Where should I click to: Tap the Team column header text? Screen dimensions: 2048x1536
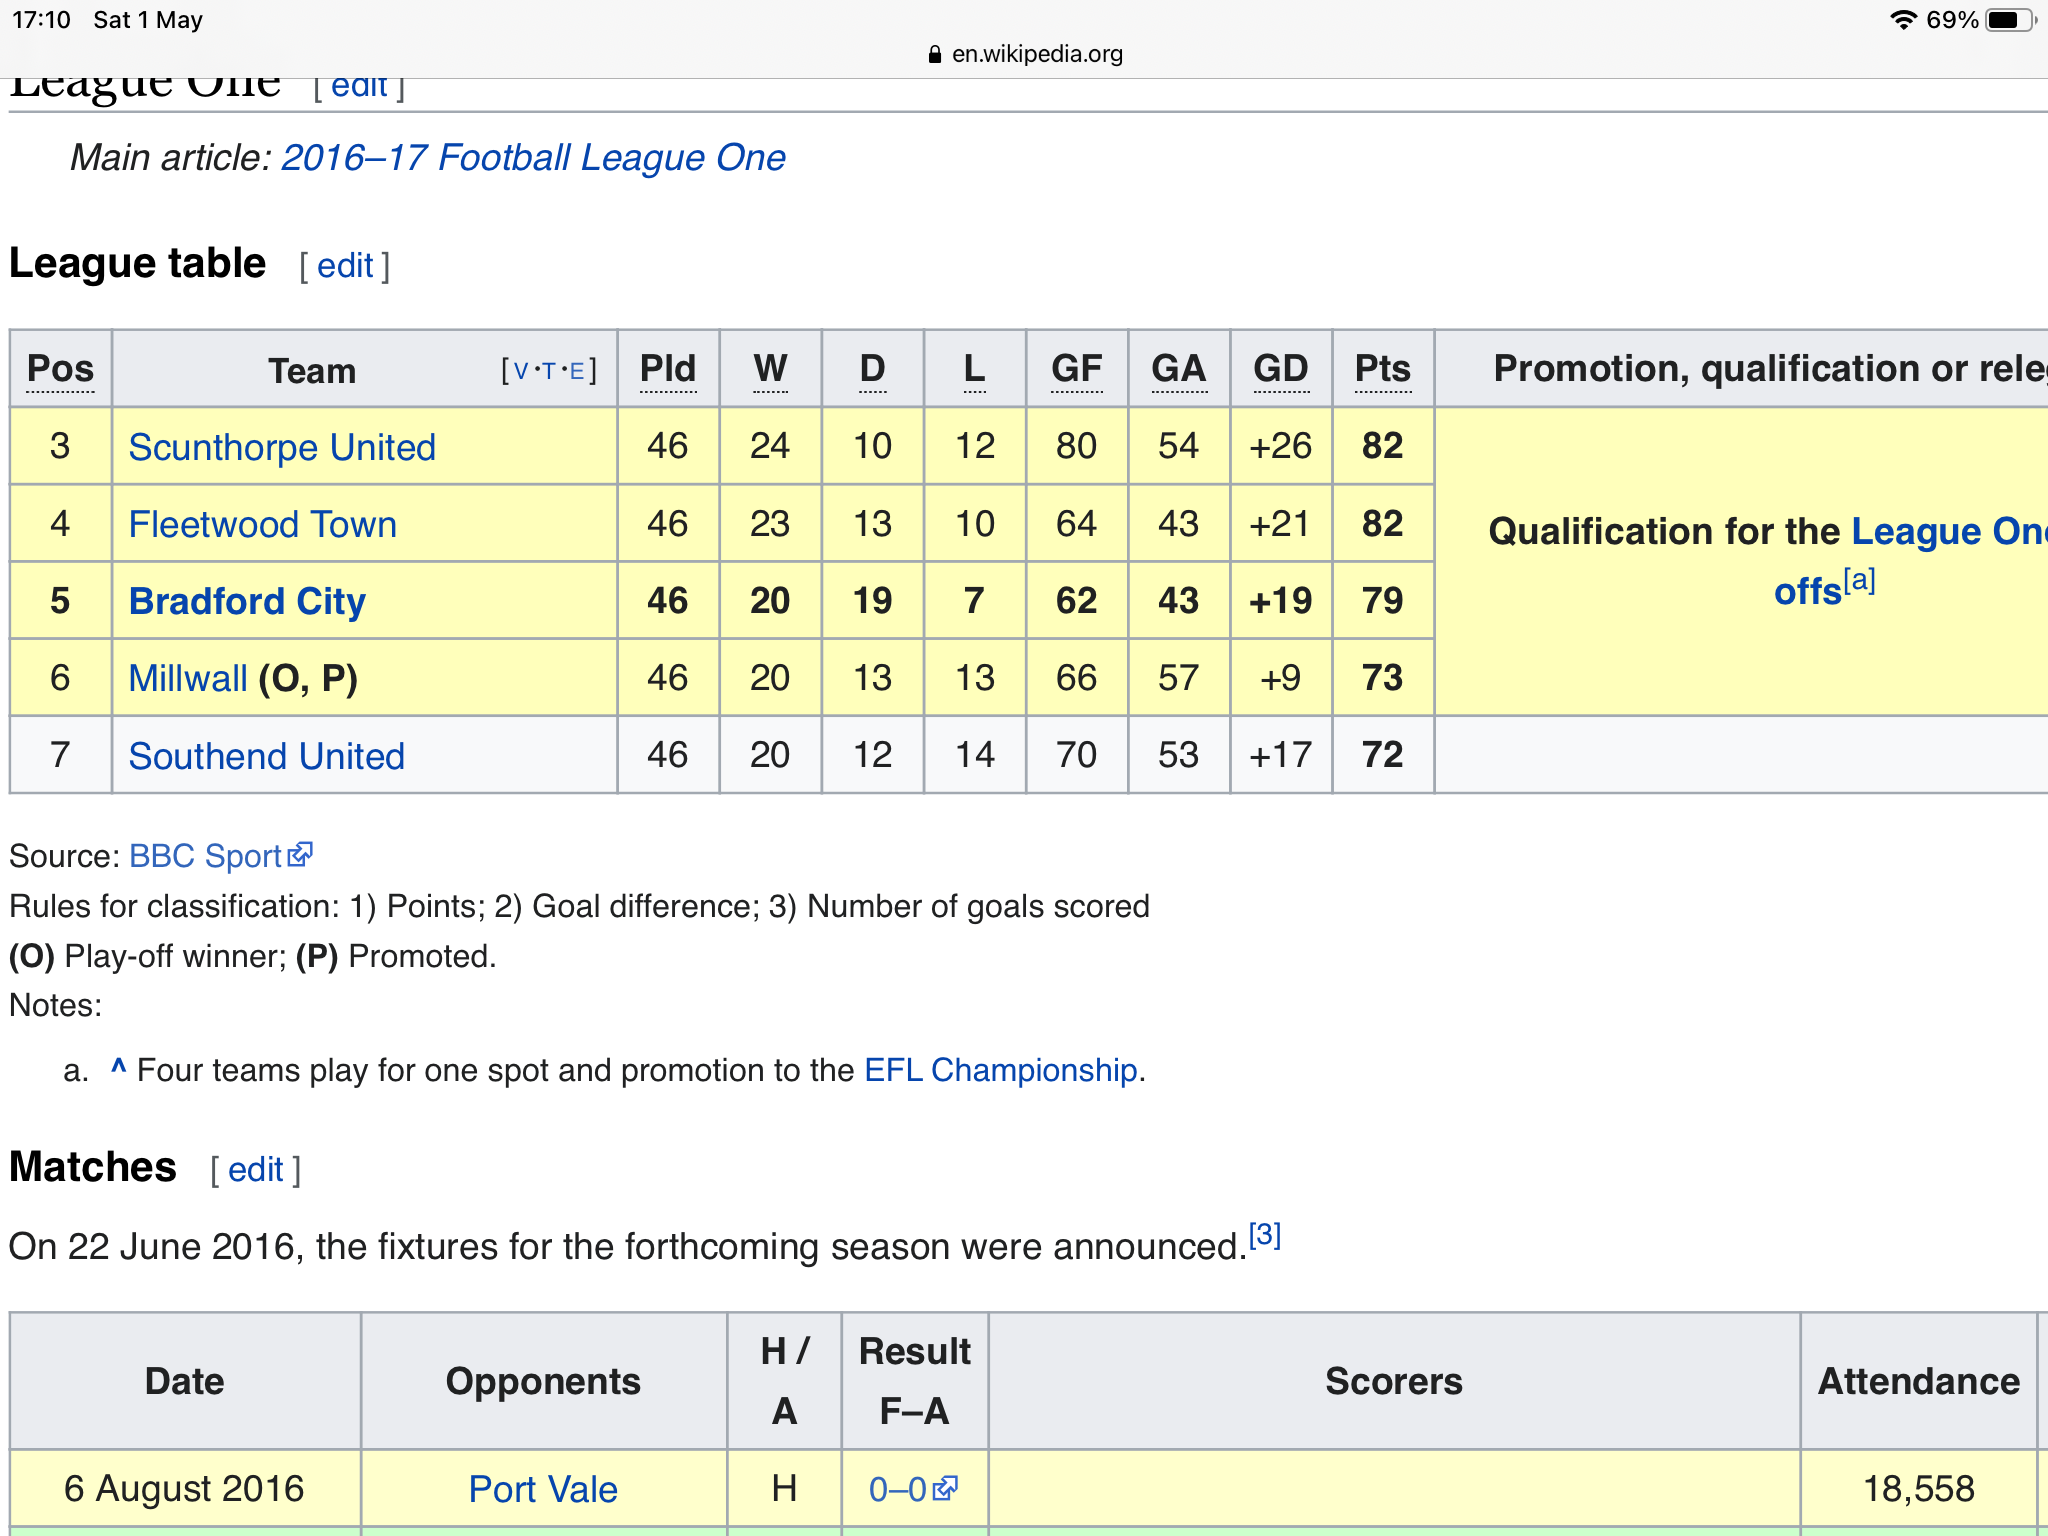click(312, 371)
